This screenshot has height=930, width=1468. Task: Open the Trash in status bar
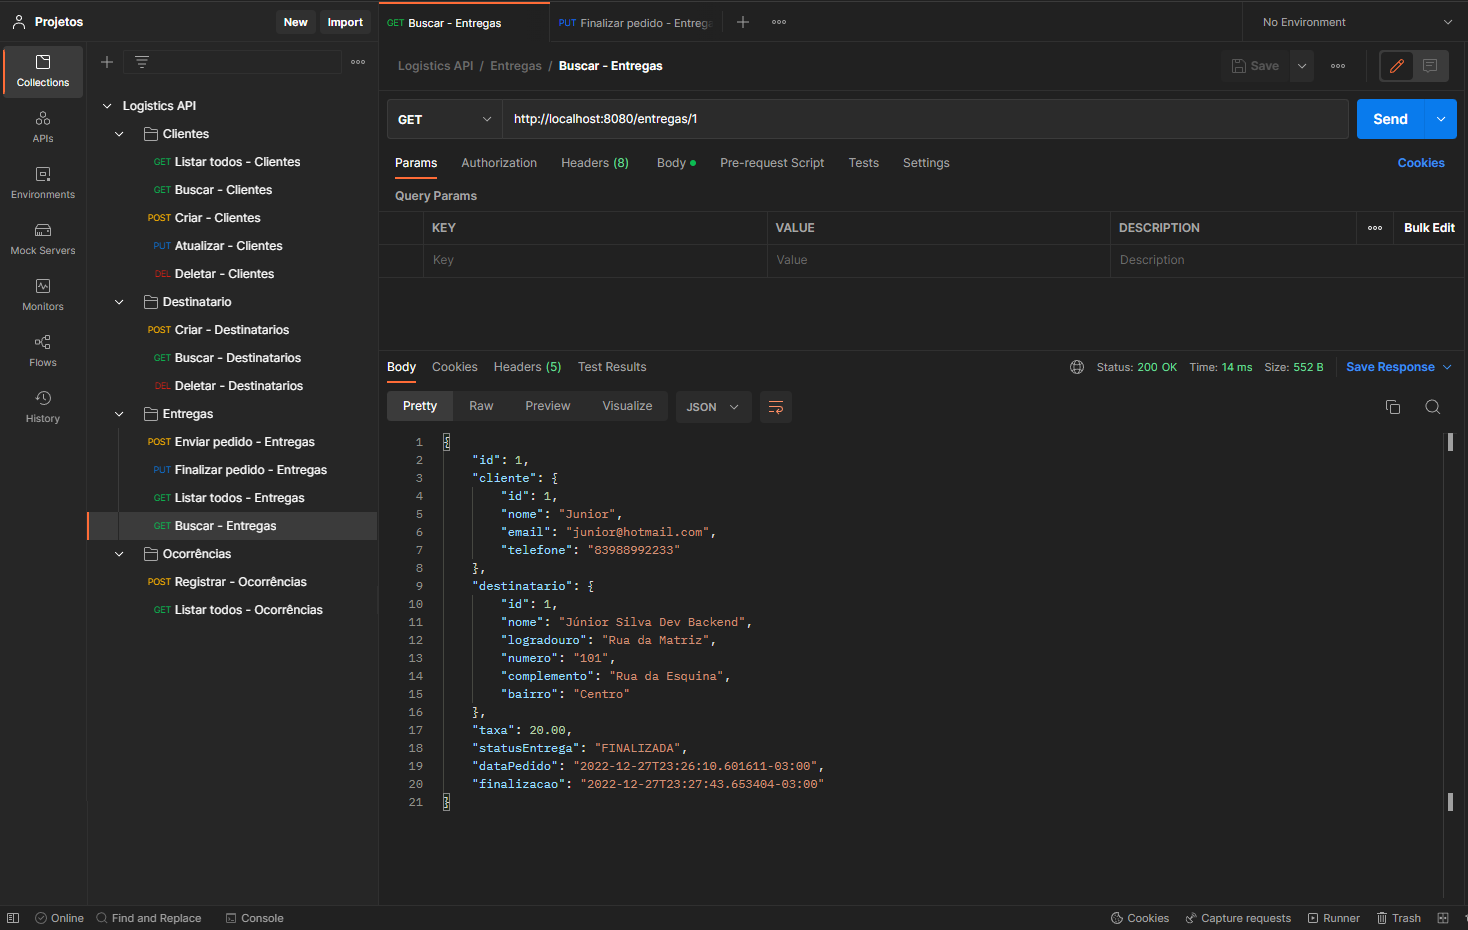1398,918
